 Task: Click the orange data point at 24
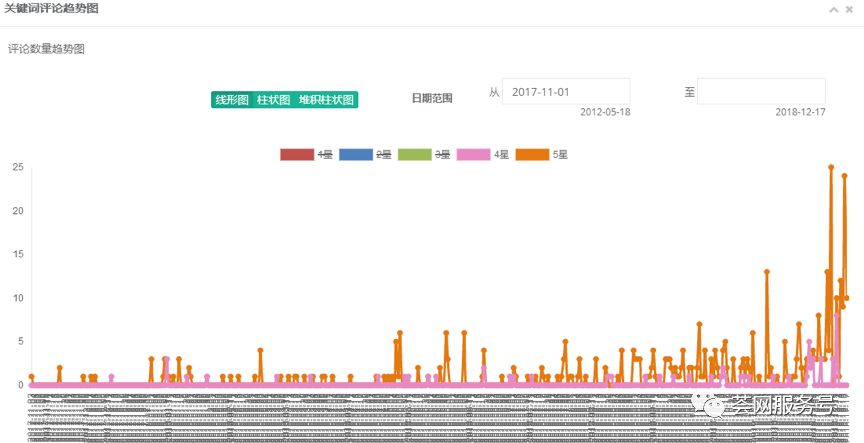tap(844, 176)
